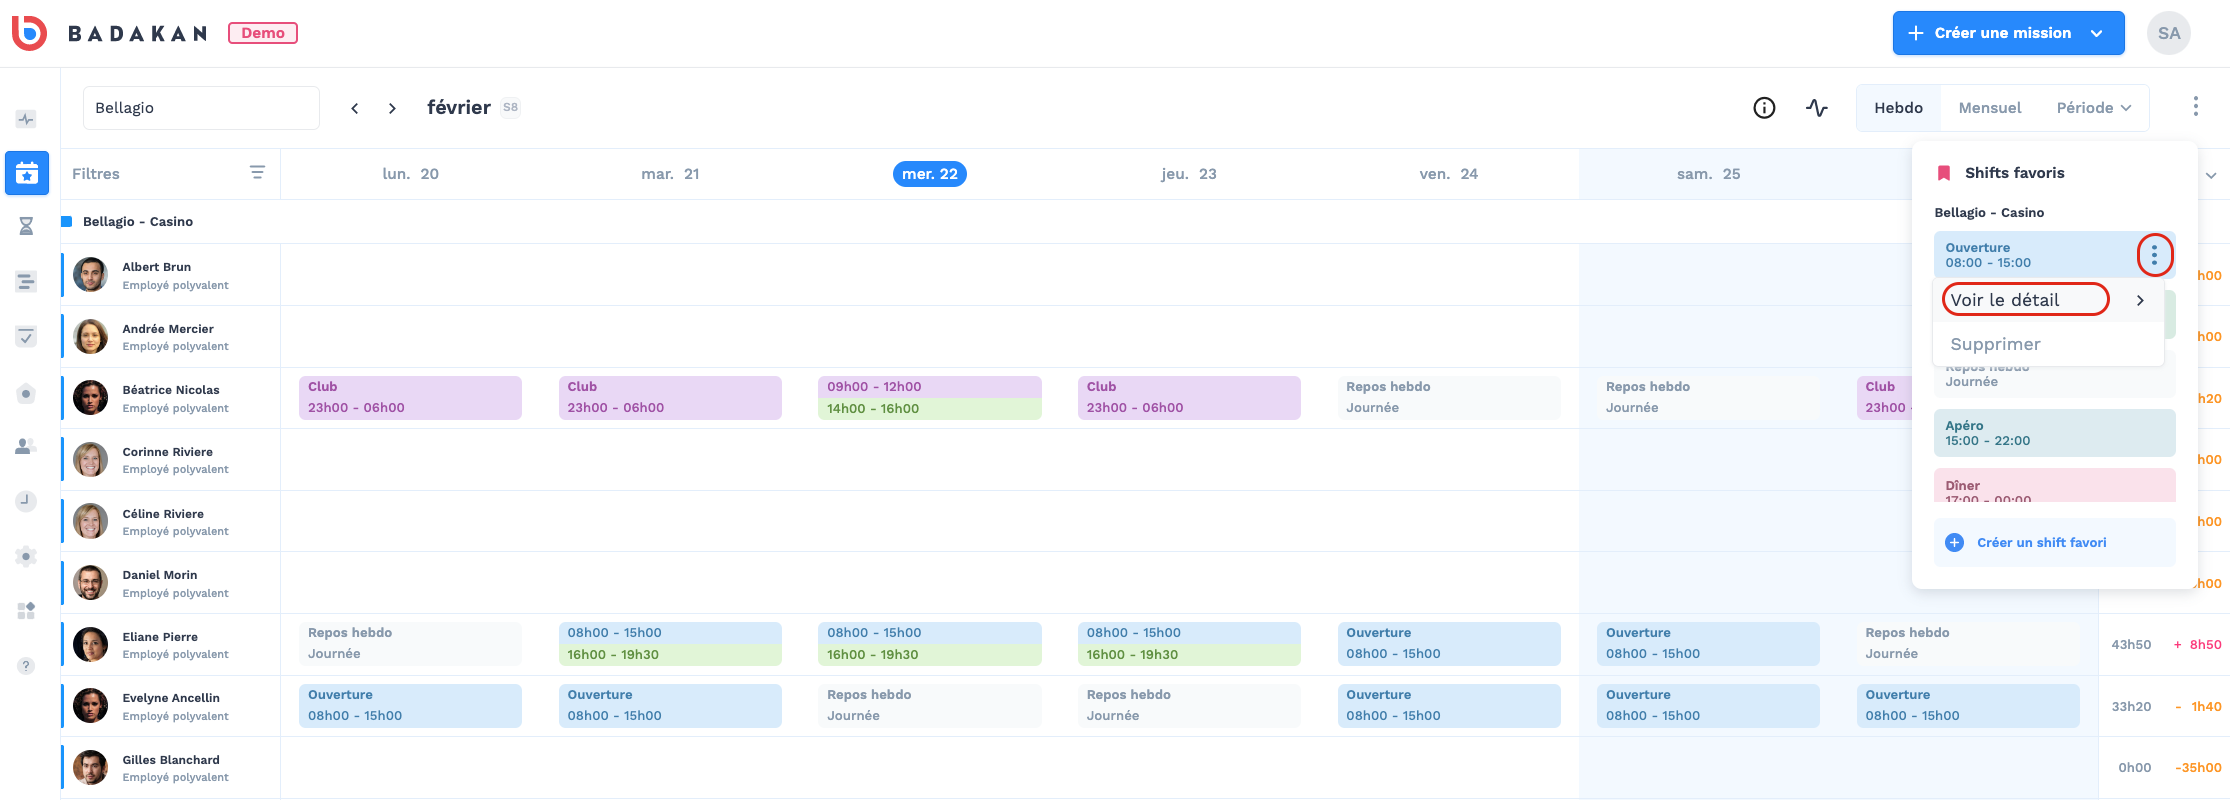2230x800 pixels.
Task: Select the Apéro 15:00 - 22:00 favorite shift
Action: [2054, 433]
